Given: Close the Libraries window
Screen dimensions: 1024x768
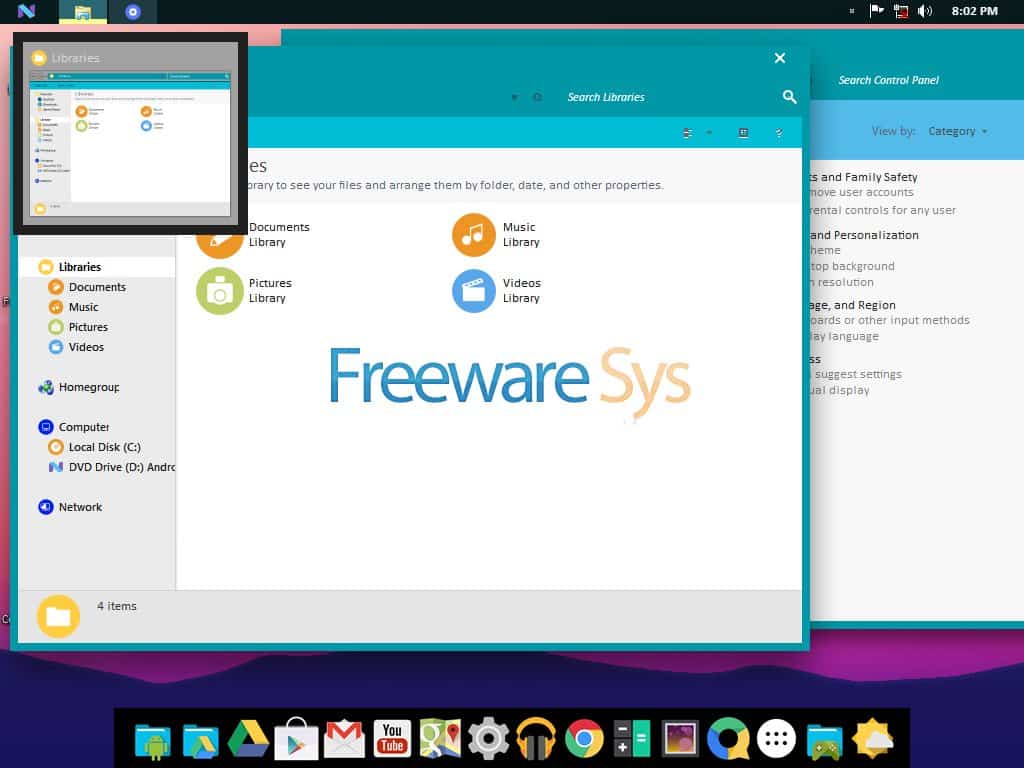Looking at the screenshot, I should click(x=780, y=58).
